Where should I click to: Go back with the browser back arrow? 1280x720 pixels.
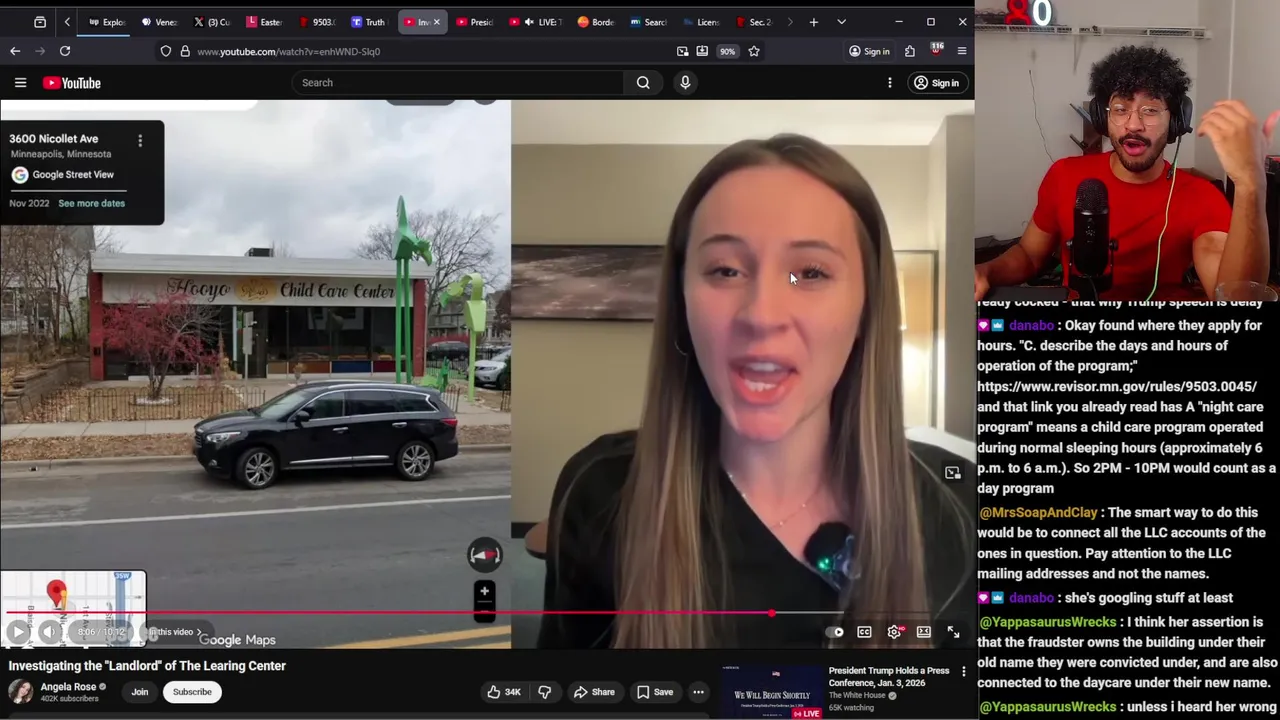(x=15, y=51)
